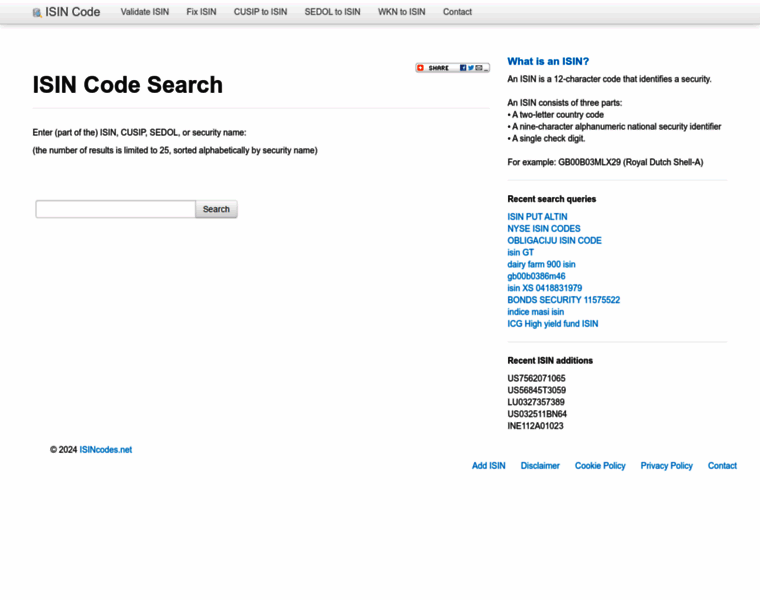The width and height of the screenshot is (760, 600).
Task: Click 'ICG High yield fund ISIN' query
Action: 553,324
